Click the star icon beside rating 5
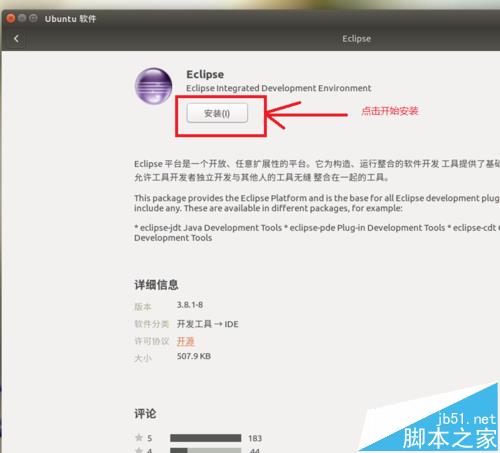 pos(139,437)
